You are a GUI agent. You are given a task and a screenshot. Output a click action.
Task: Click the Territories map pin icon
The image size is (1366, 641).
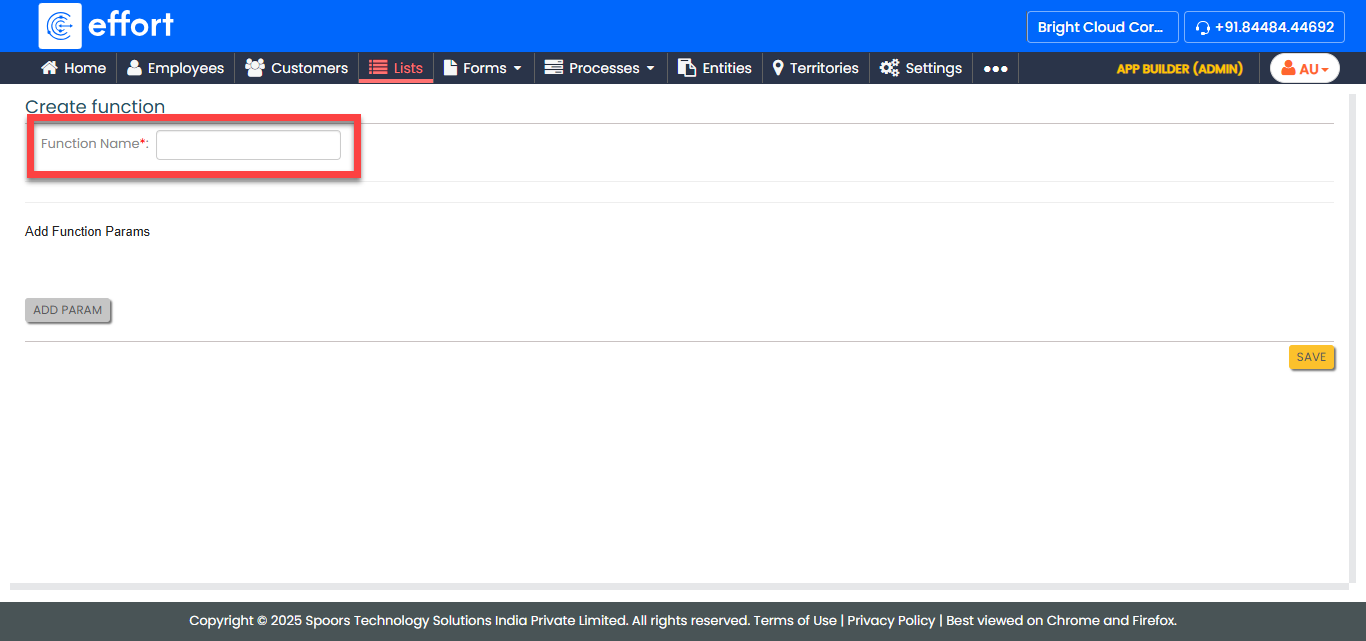[x=778, y=68]
